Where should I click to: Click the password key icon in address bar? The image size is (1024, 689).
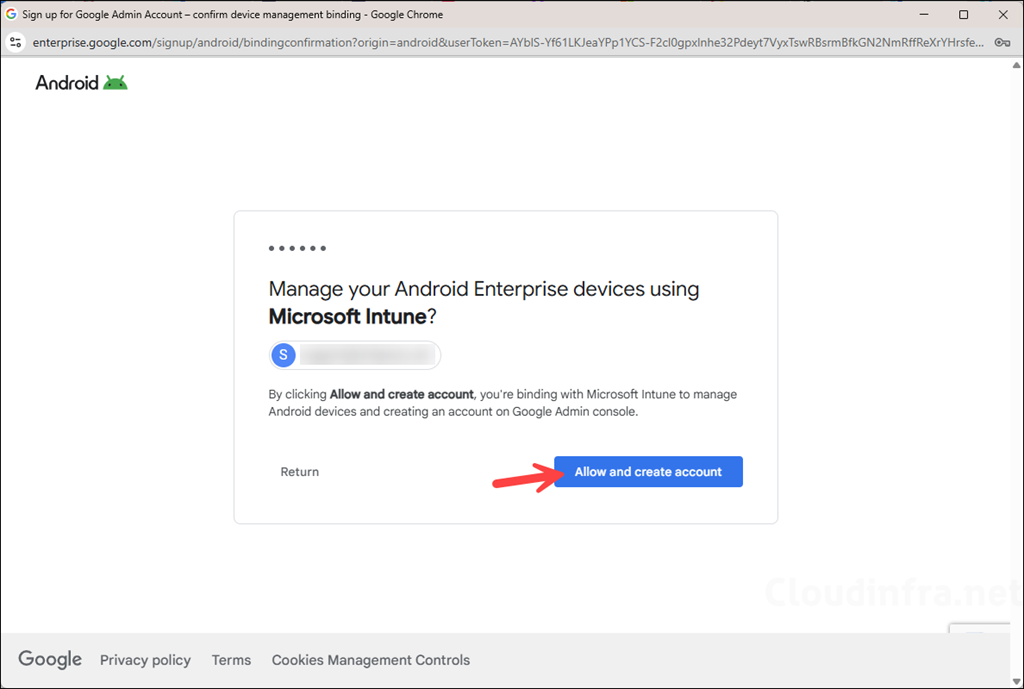[1002, 42]
